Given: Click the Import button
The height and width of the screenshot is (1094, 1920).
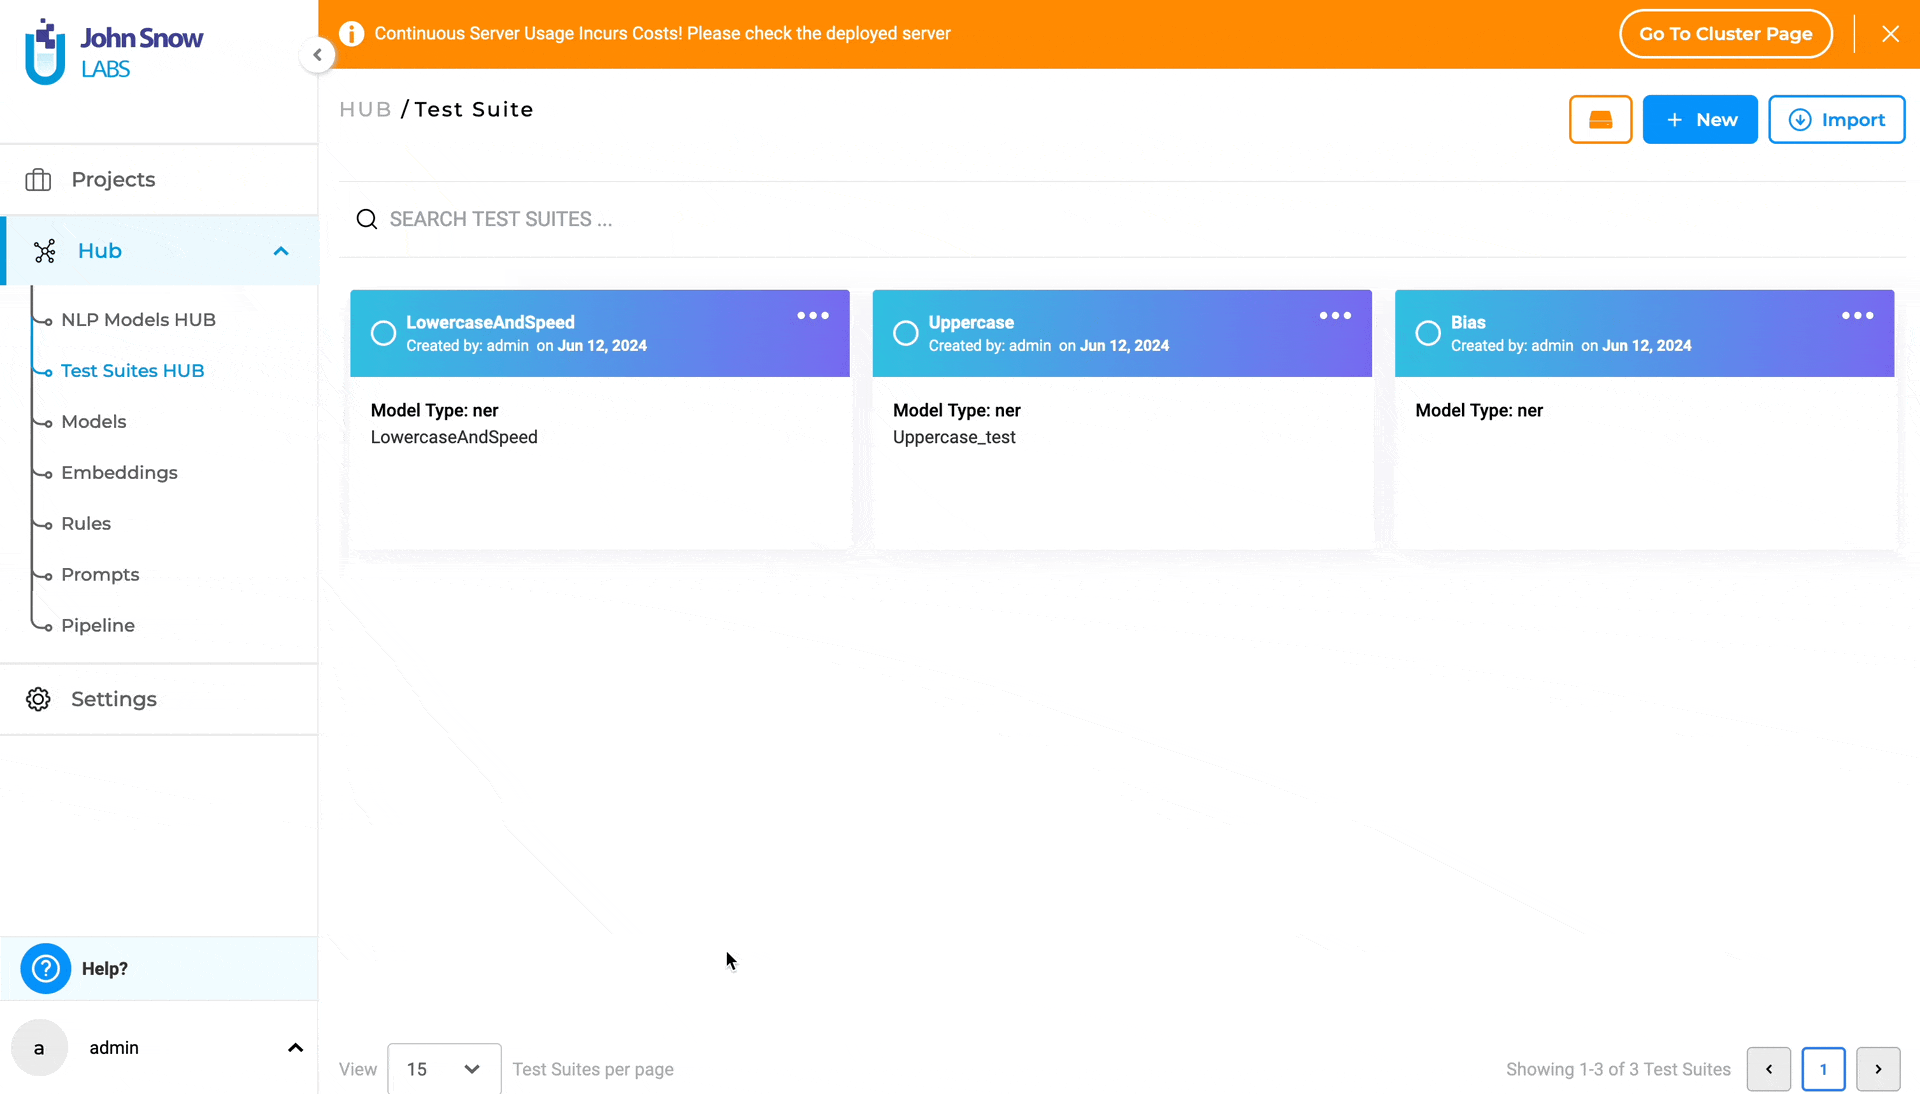Looking at the screenshot, I should [x=1836, y=120].
